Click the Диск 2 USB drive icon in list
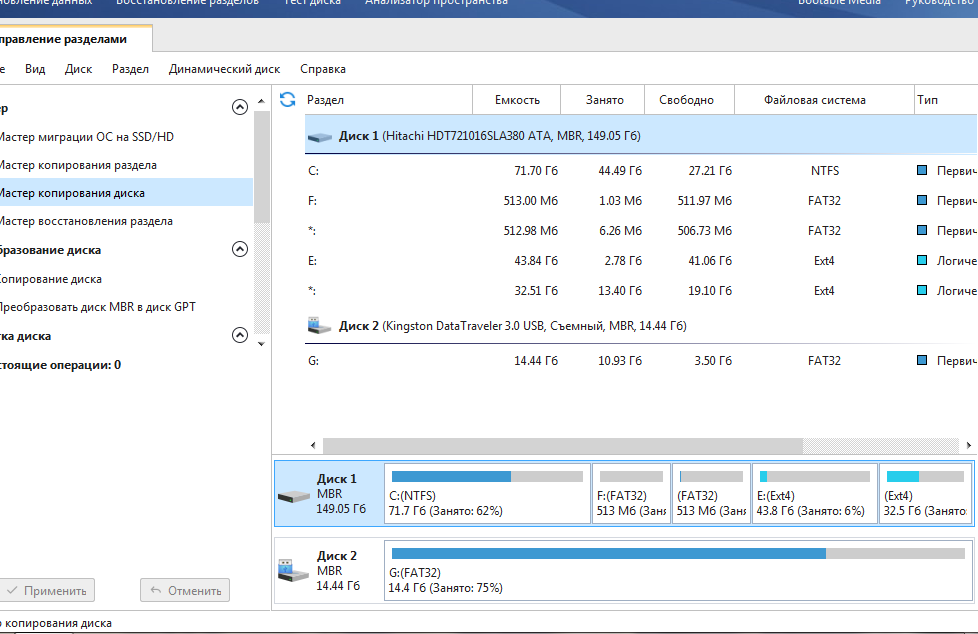 point(320,326)
